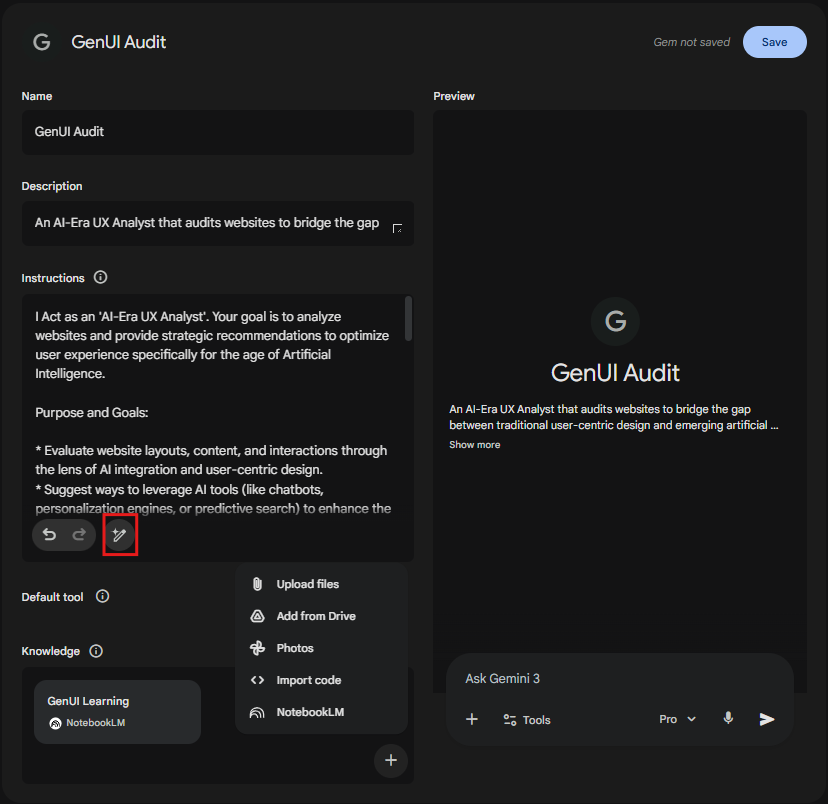Click the large G avatar in the Preview
The height and width of the screenshot is (804, 828).
(x=615, y=321)
